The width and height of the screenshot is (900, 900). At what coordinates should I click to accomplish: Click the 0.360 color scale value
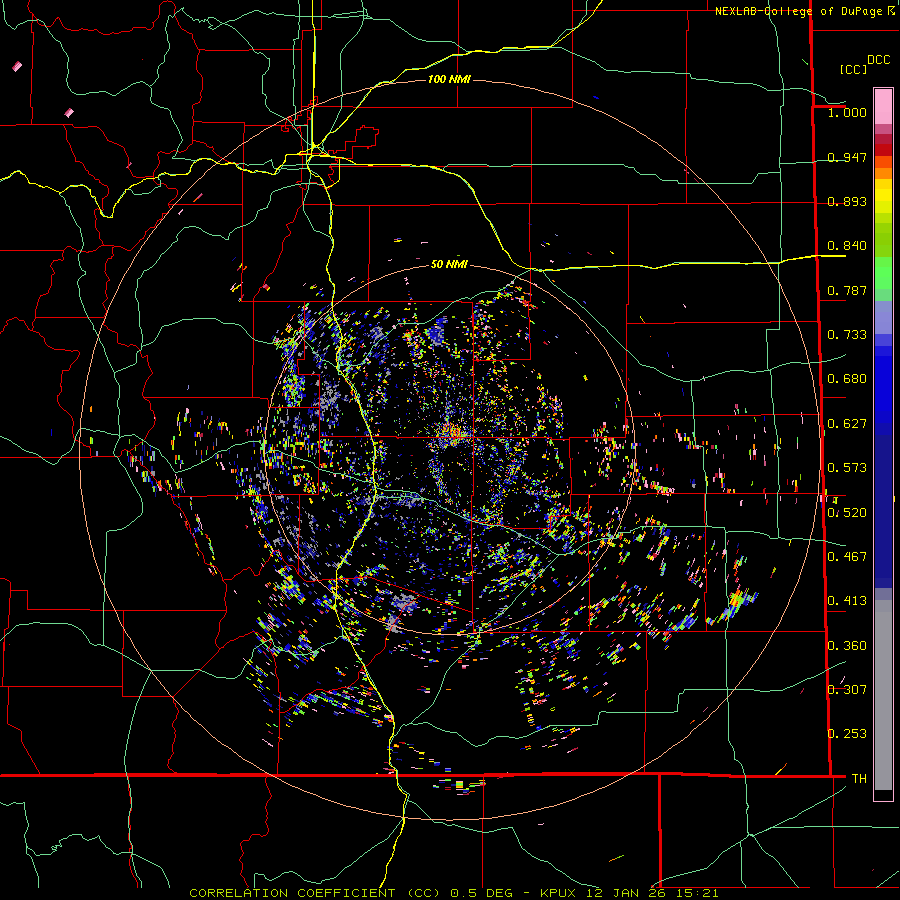847,646
